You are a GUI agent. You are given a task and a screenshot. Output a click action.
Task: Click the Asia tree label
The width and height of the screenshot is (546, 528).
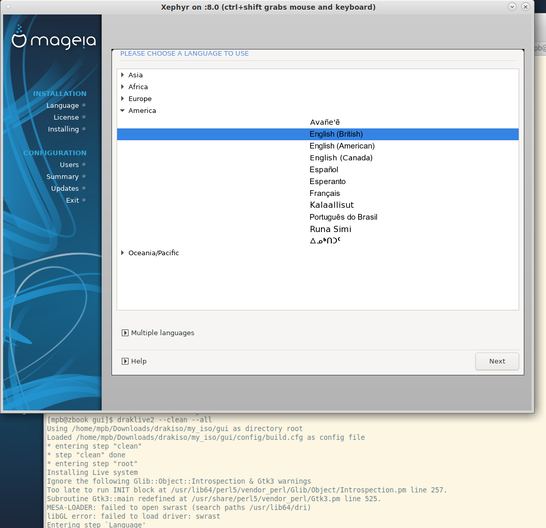(135, 75)
